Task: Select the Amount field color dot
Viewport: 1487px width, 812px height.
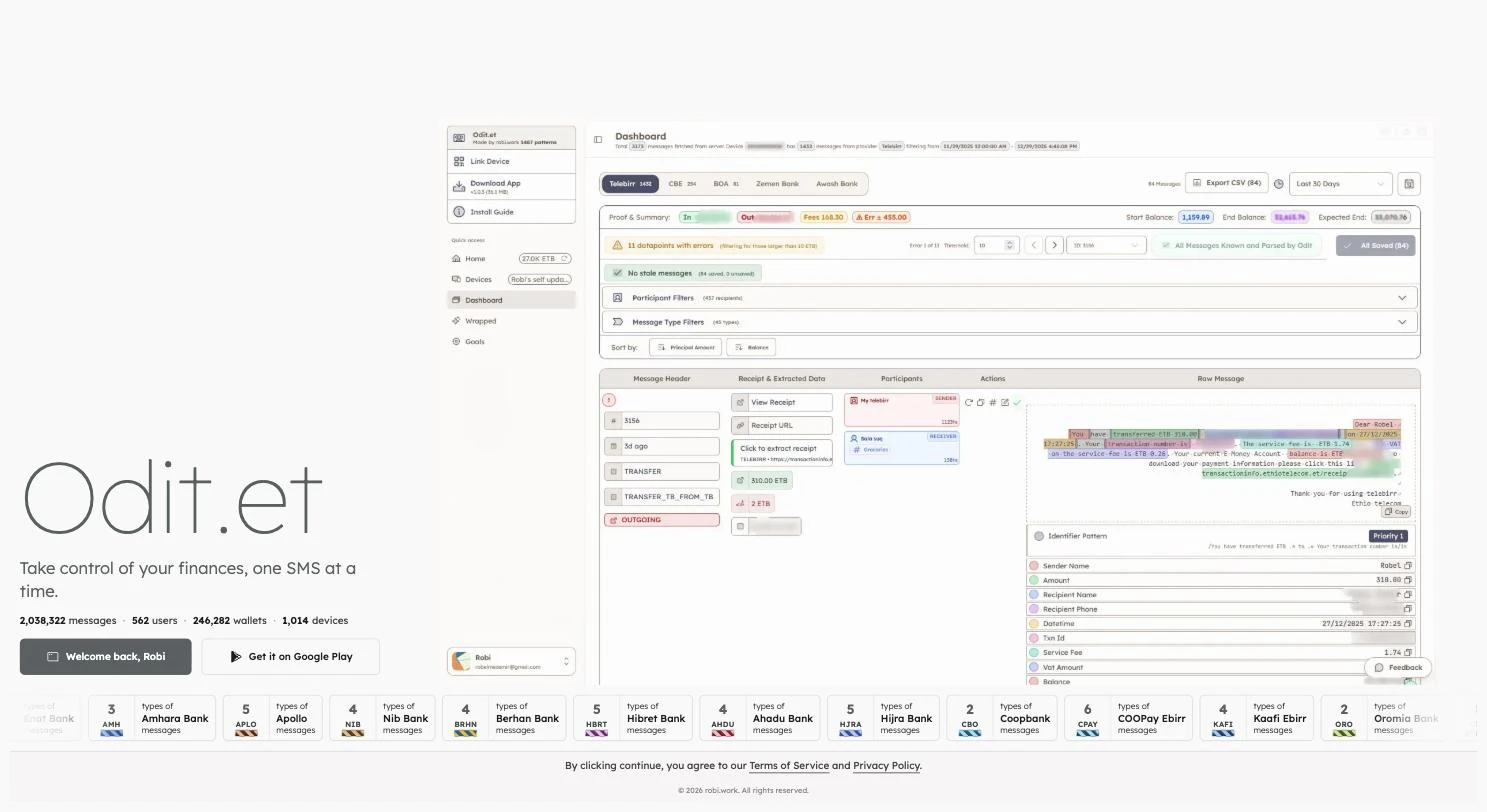Action: [x=1034, y=580]
